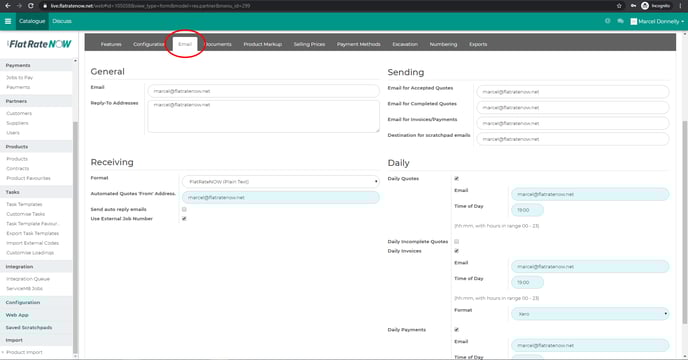The height and width of the screenshot is (360, 688).
Task: Open Catalogue menu
Action: click(x=32, y=21)
